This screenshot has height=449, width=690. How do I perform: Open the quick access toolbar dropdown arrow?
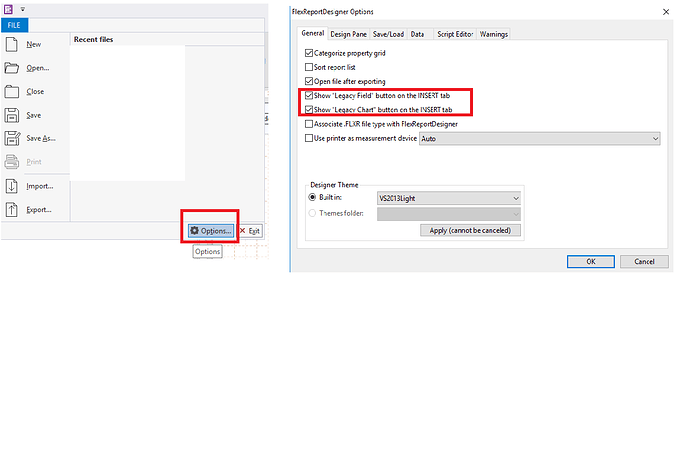point(22,9)
